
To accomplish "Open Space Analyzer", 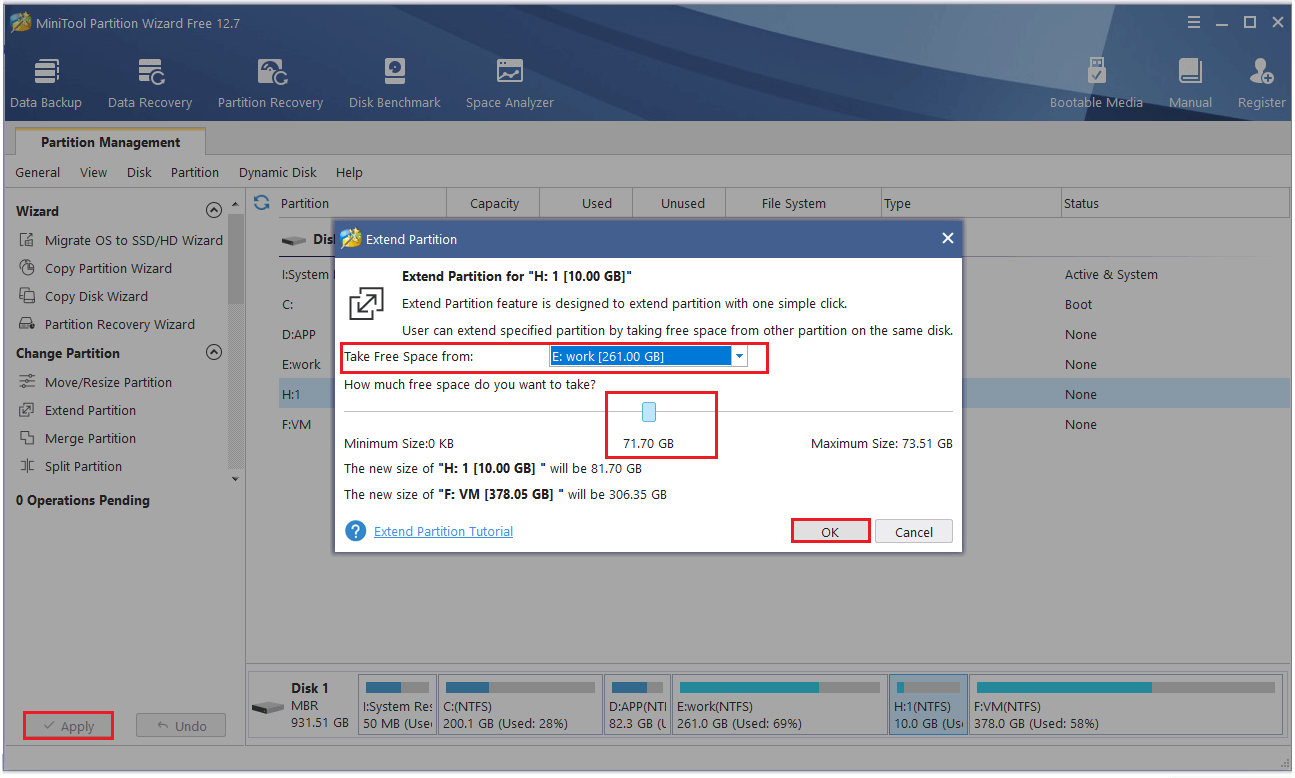I will click(509, 83).
